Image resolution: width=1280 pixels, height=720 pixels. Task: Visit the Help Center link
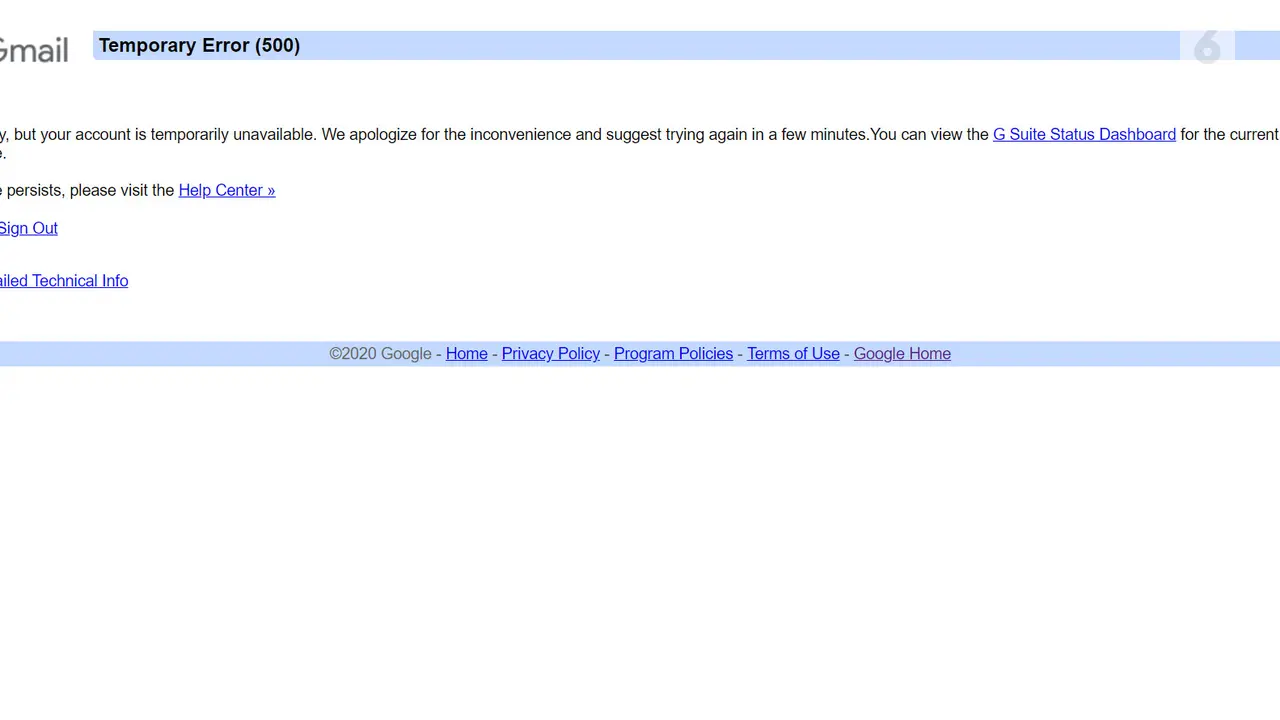[x=227, y=190]
